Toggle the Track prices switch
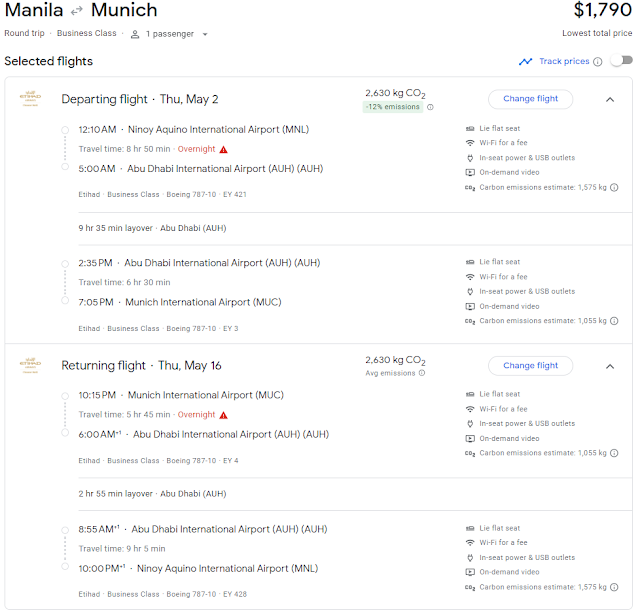 621,61
